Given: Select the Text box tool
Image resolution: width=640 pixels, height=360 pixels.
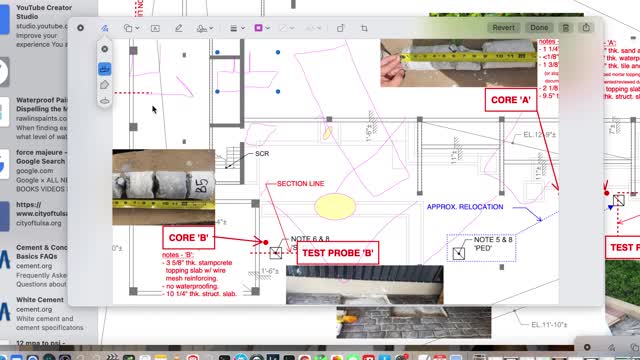Looking at the screenshot, I should pos(155,28).
